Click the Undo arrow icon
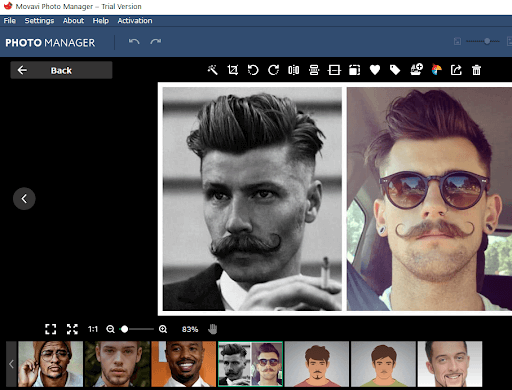 click(x=134, y=42)
